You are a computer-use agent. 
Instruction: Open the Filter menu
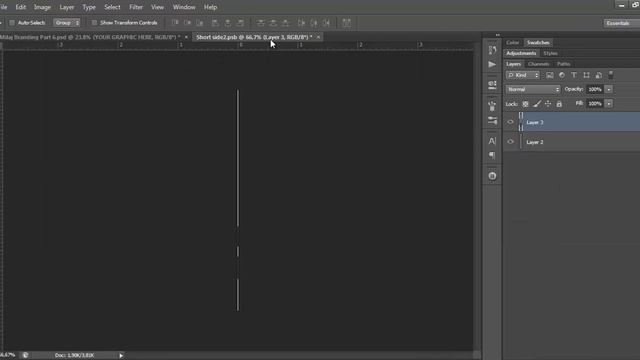[136, 7]
